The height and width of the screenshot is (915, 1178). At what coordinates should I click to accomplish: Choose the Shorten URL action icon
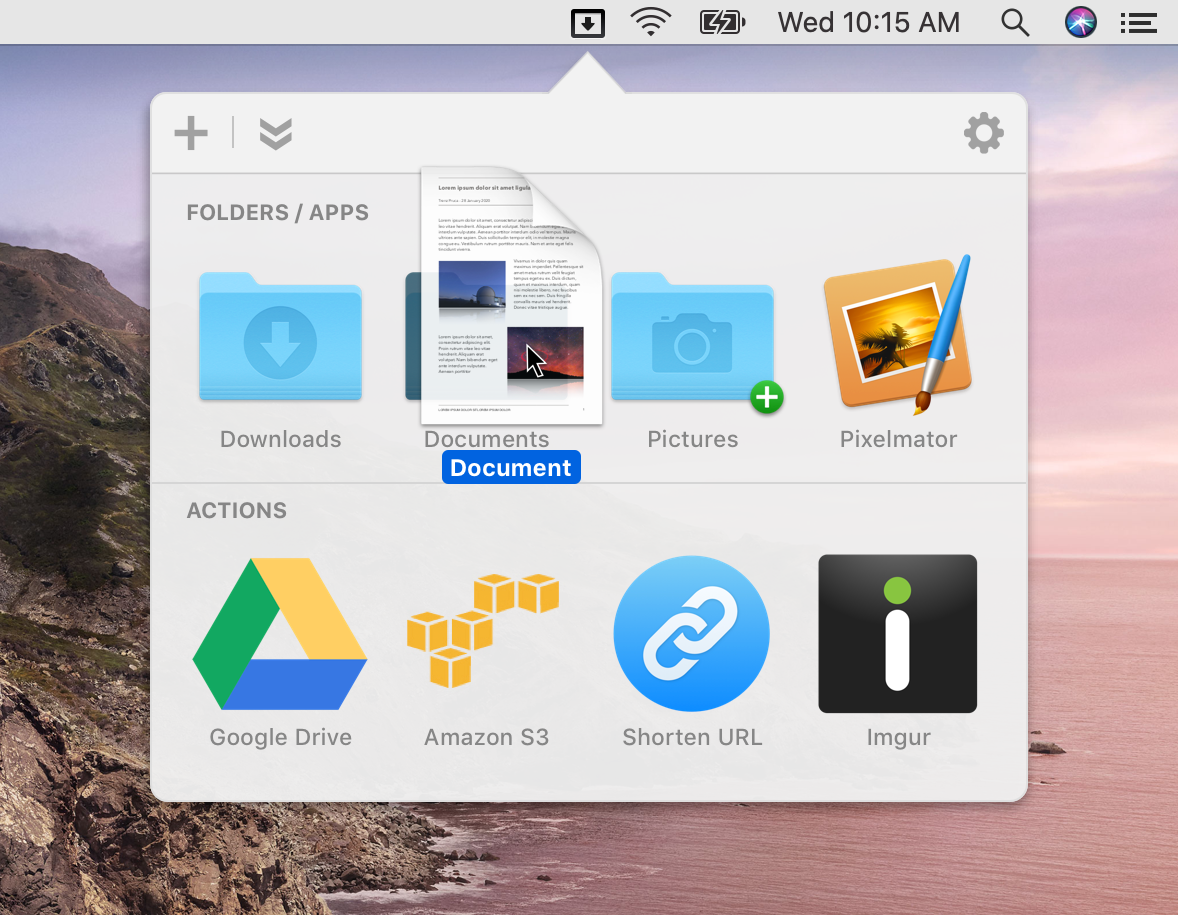pos(692,634)
